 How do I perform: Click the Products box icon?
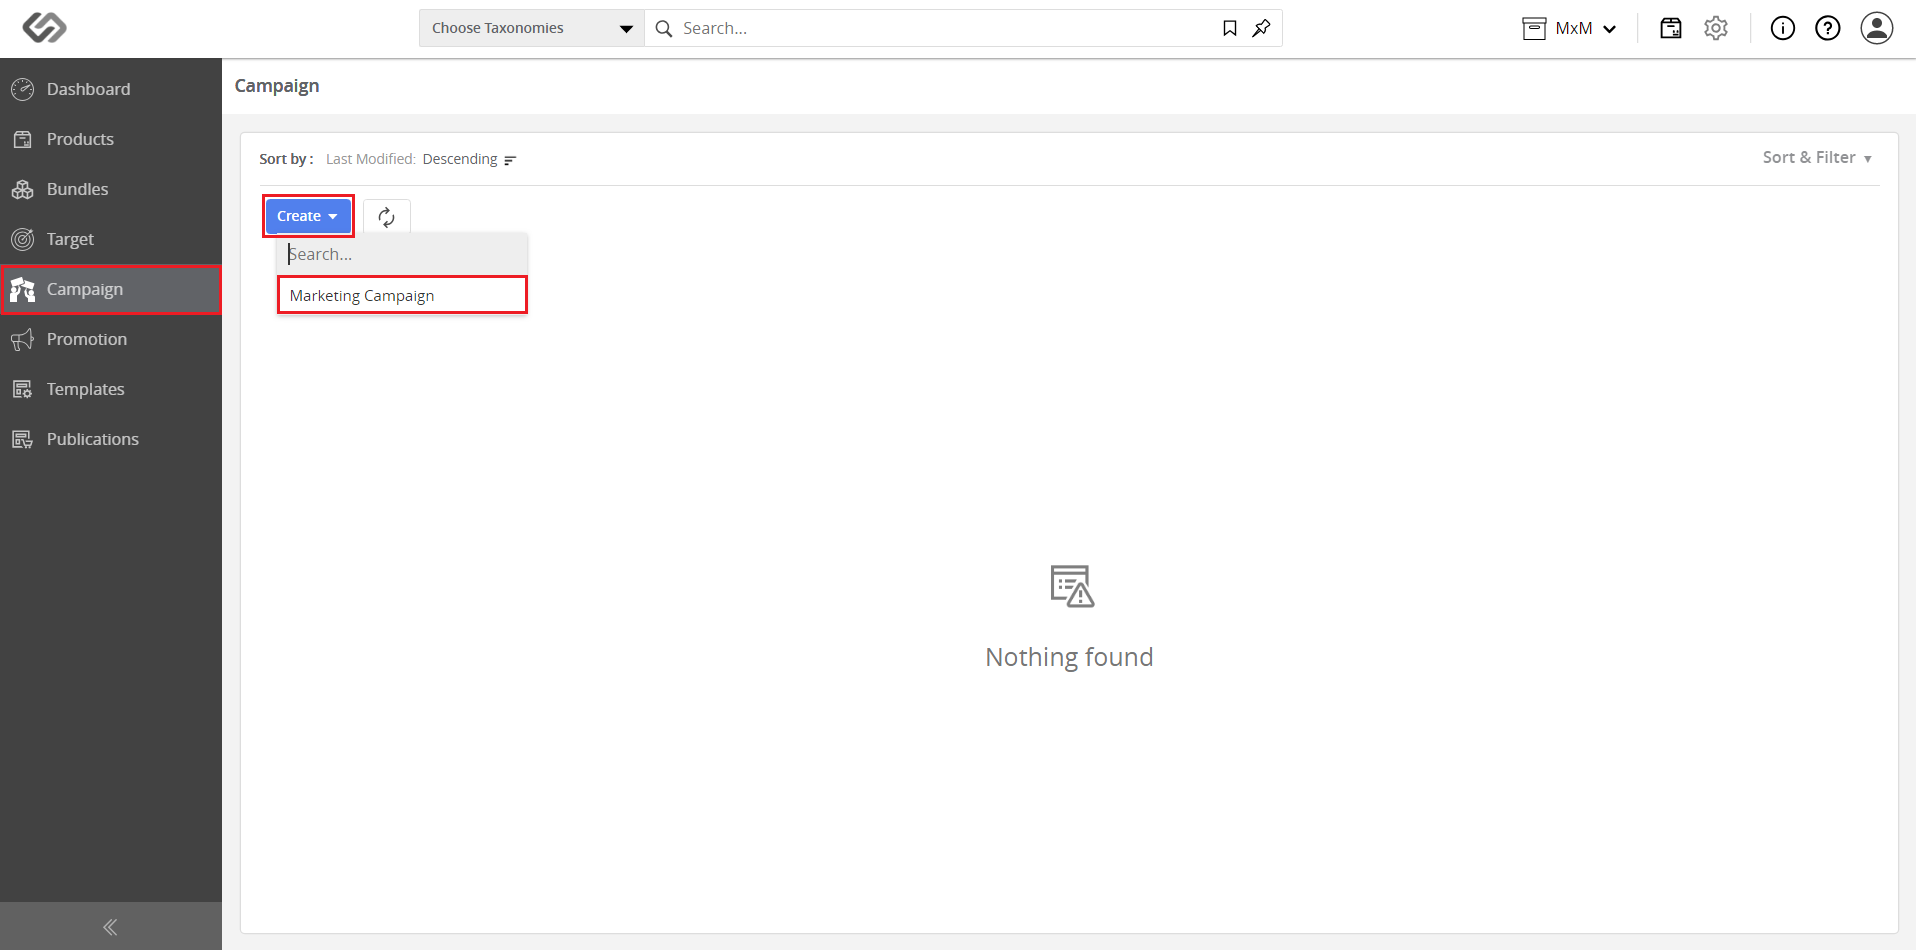(x=22, y=139)
